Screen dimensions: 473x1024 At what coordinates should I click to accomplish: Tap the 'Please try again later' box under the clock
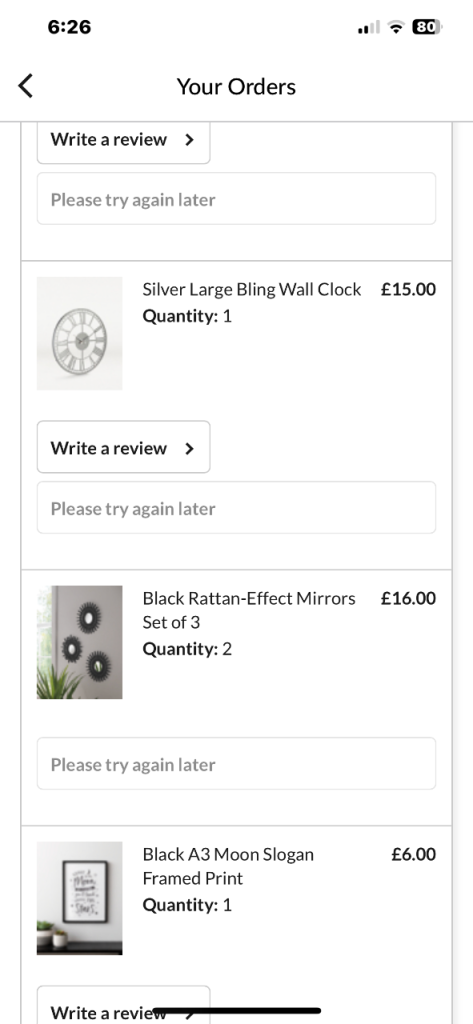point(236,507)
